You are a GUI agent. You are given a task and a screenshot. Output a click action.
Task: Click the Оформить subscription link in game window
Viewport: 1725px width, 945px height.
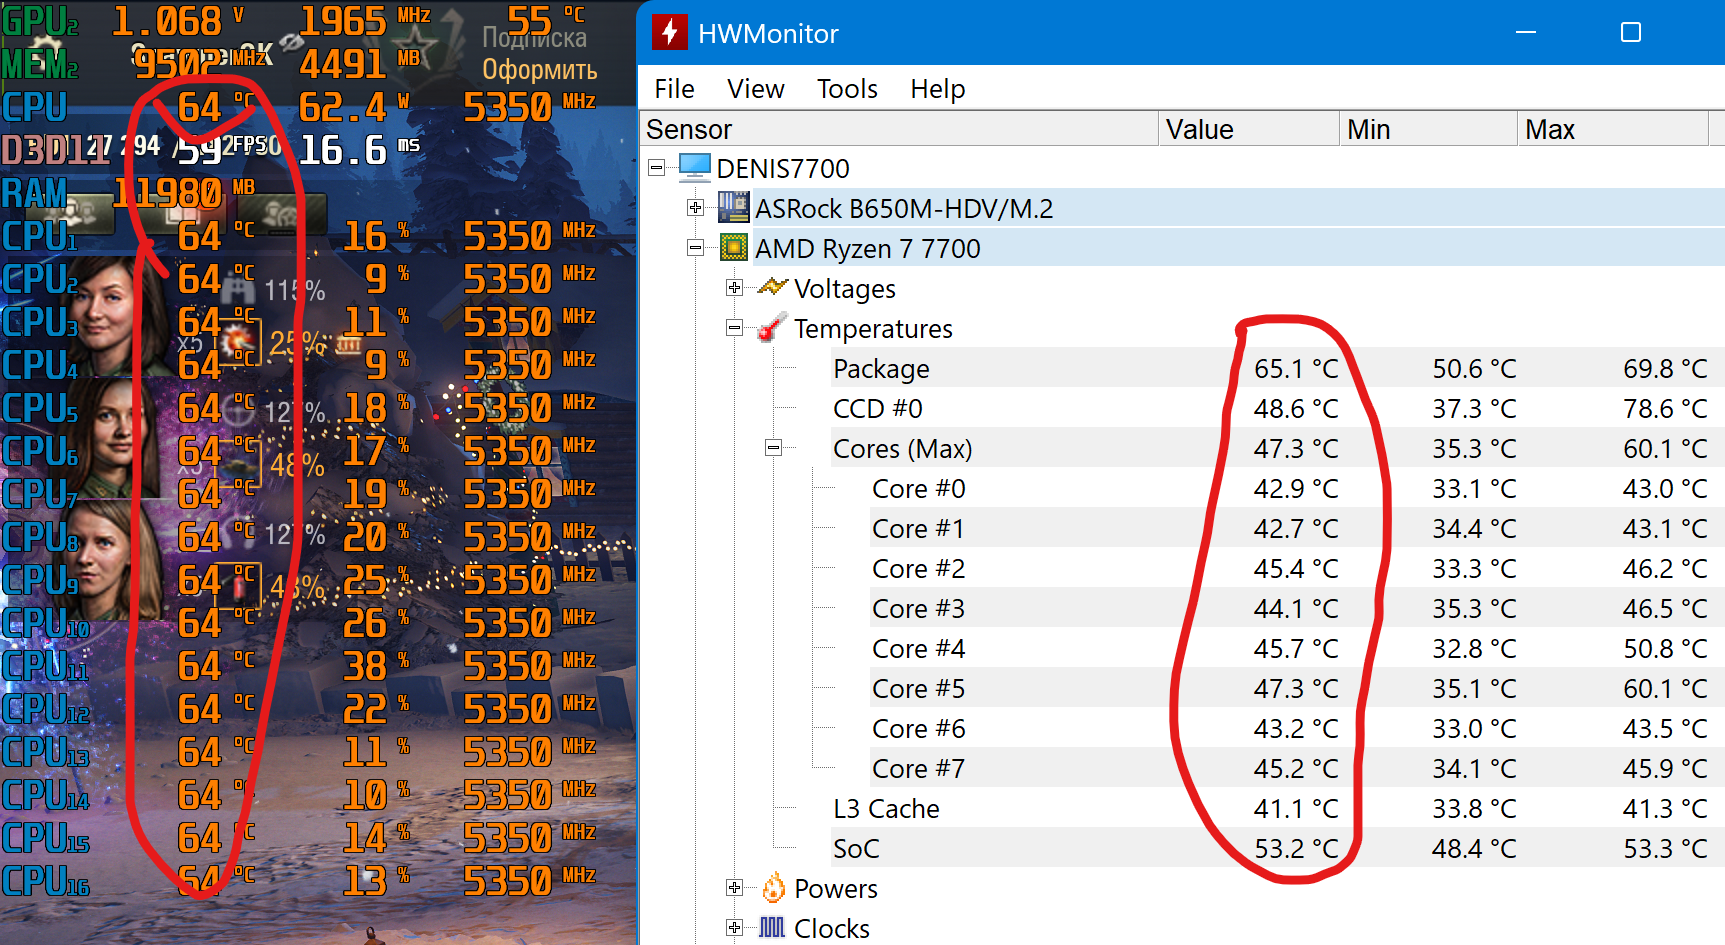pos(540,70)
